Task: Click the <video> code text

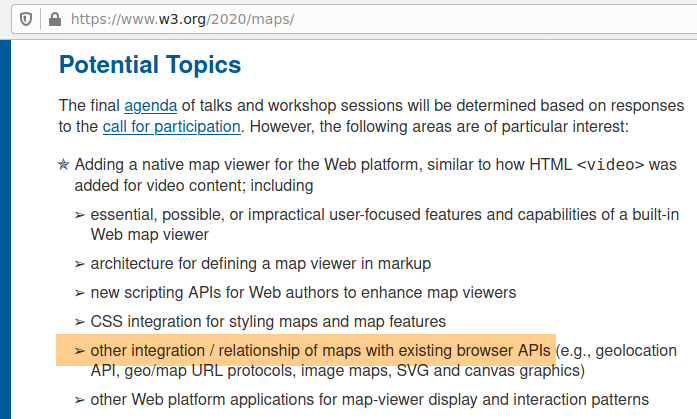Action: [611, 165]
